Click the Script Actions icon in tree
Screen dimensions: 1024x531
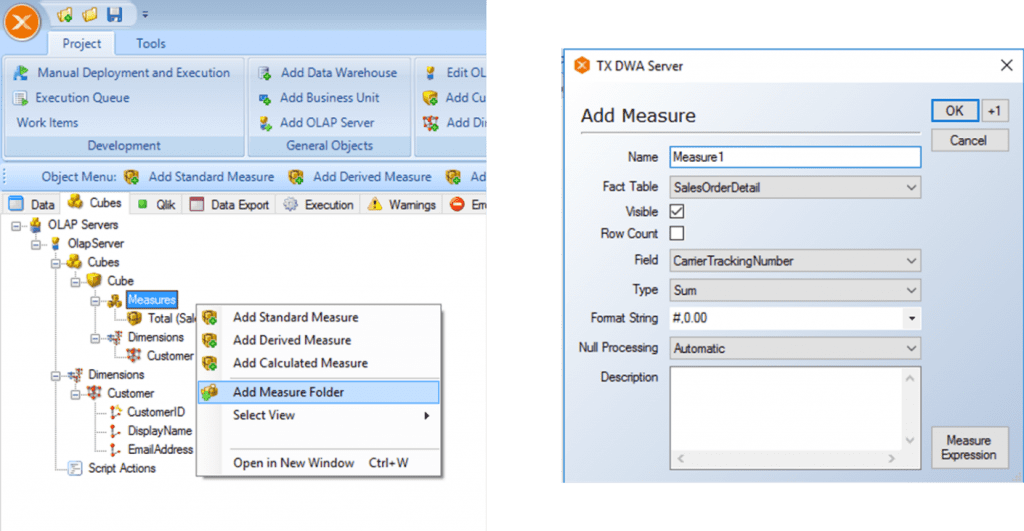75,468
